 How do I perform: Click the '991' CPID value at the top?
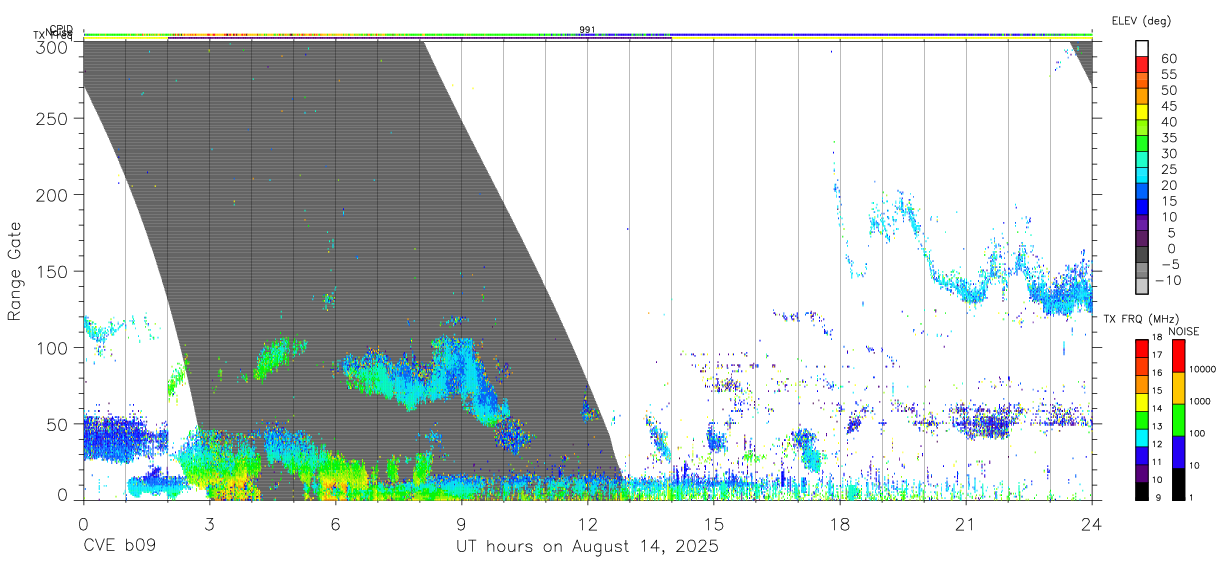click(x=587, y=30)
